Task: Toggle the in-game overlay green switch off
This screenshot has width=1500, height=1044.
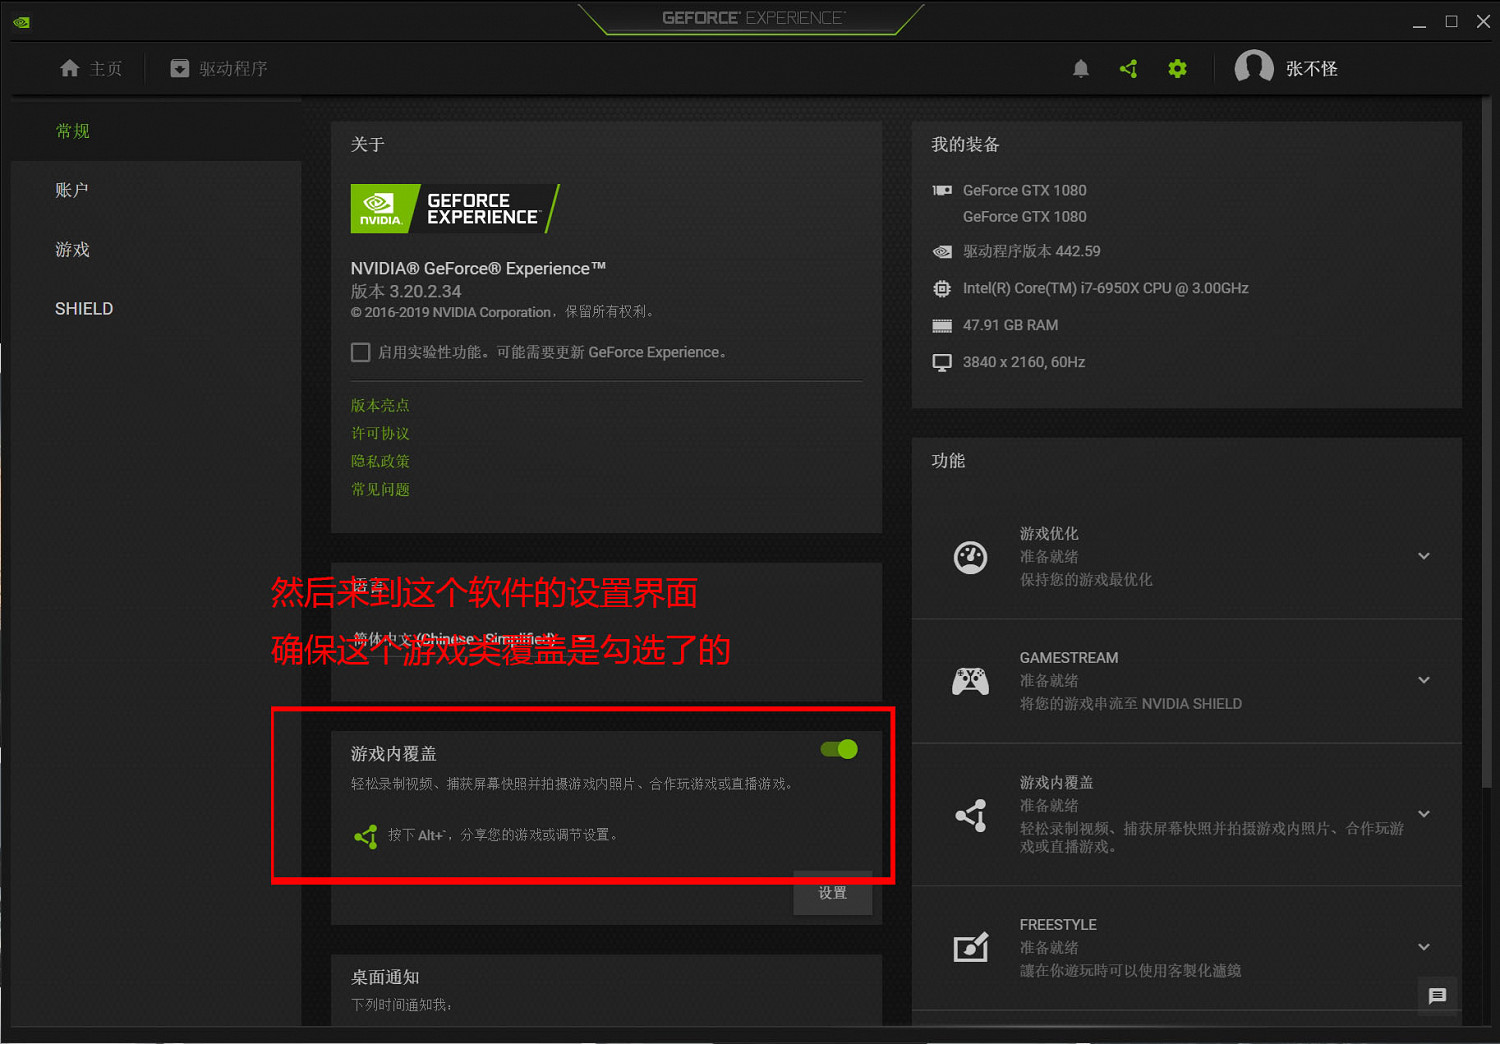Action: [837, 749]
